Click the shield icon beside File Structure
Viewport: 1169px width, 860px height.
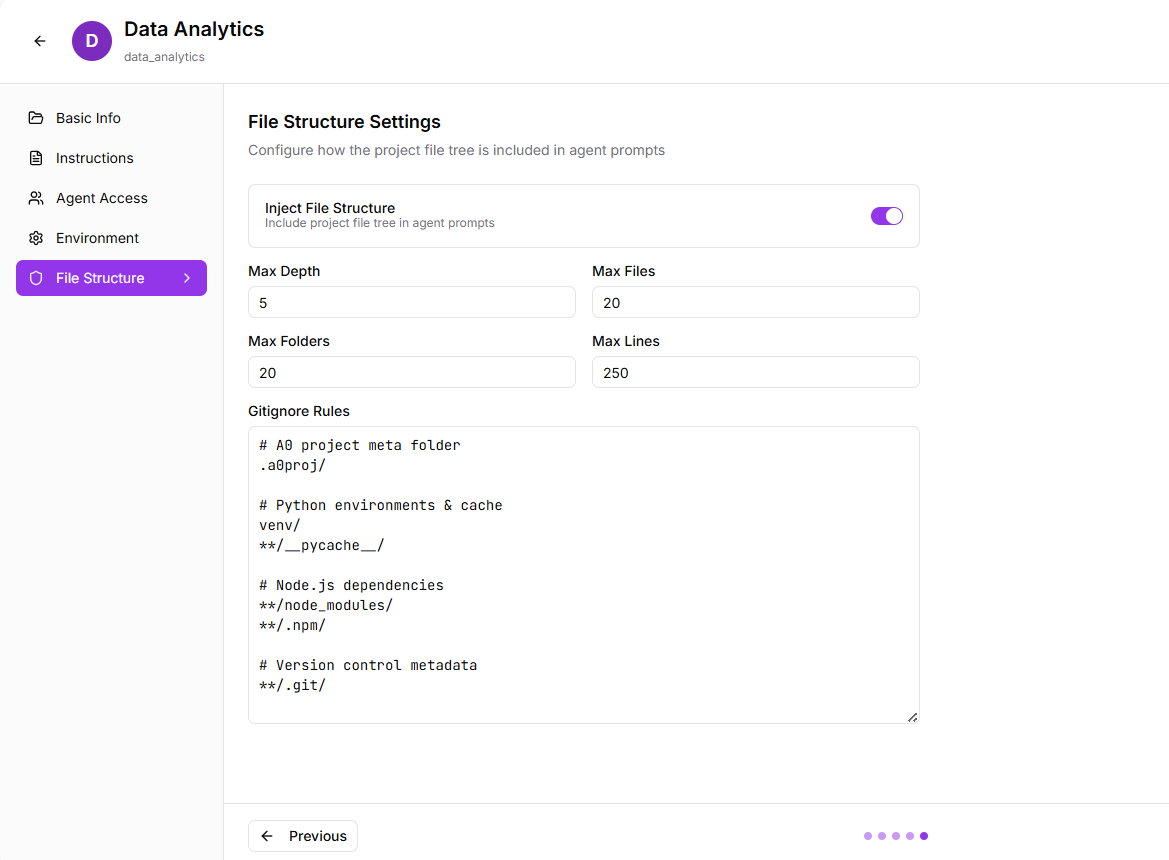[36, 278]
